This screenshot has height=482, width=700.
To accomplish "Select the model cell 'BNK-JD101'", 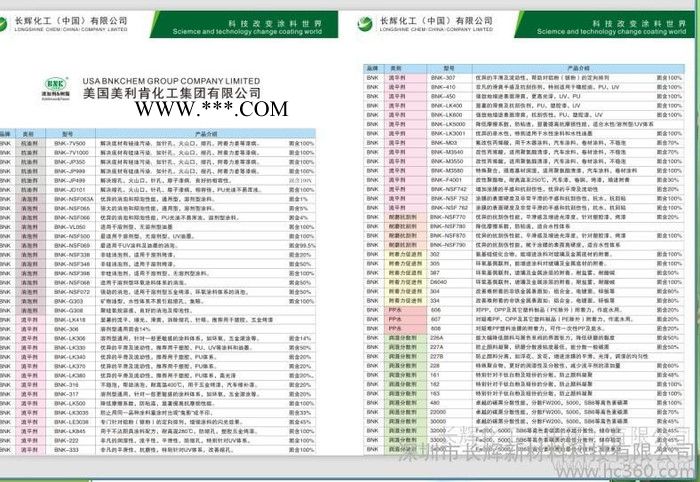I will tap(70, 190).
